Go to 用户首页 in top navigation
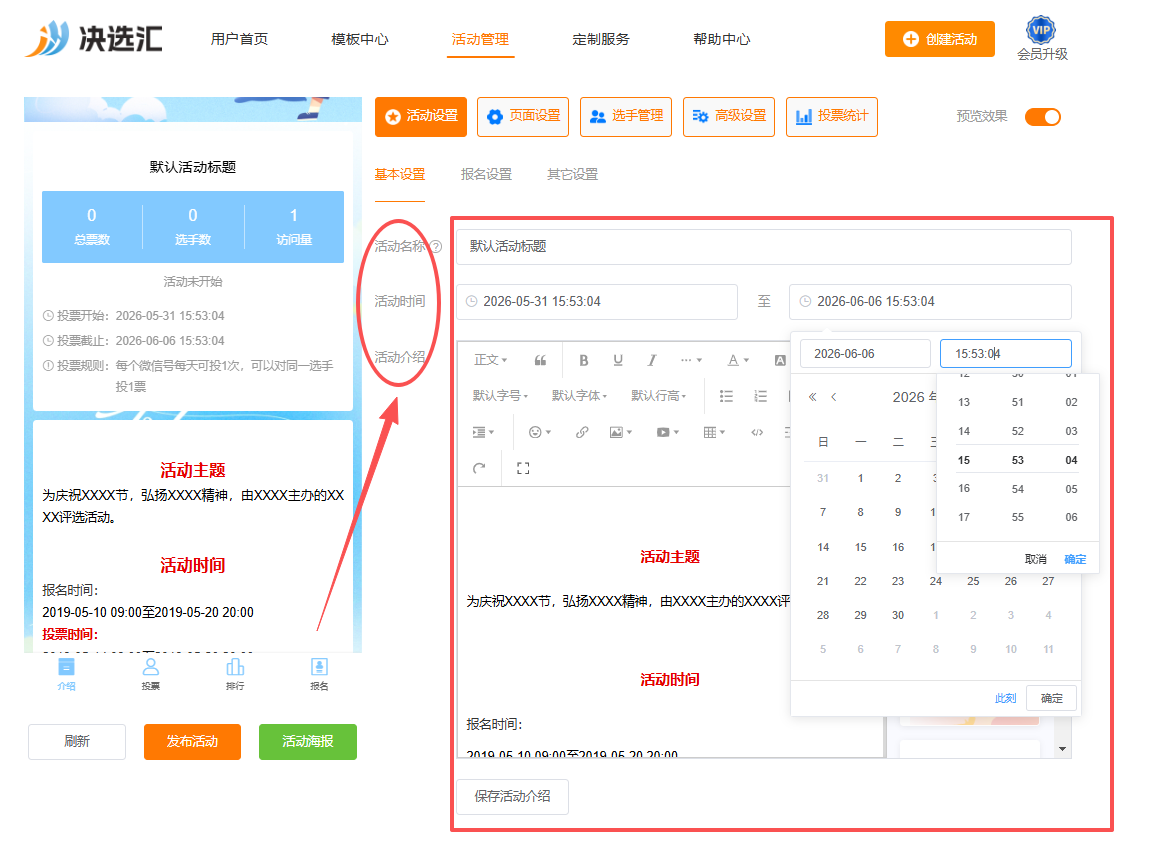 pos(239,39)
